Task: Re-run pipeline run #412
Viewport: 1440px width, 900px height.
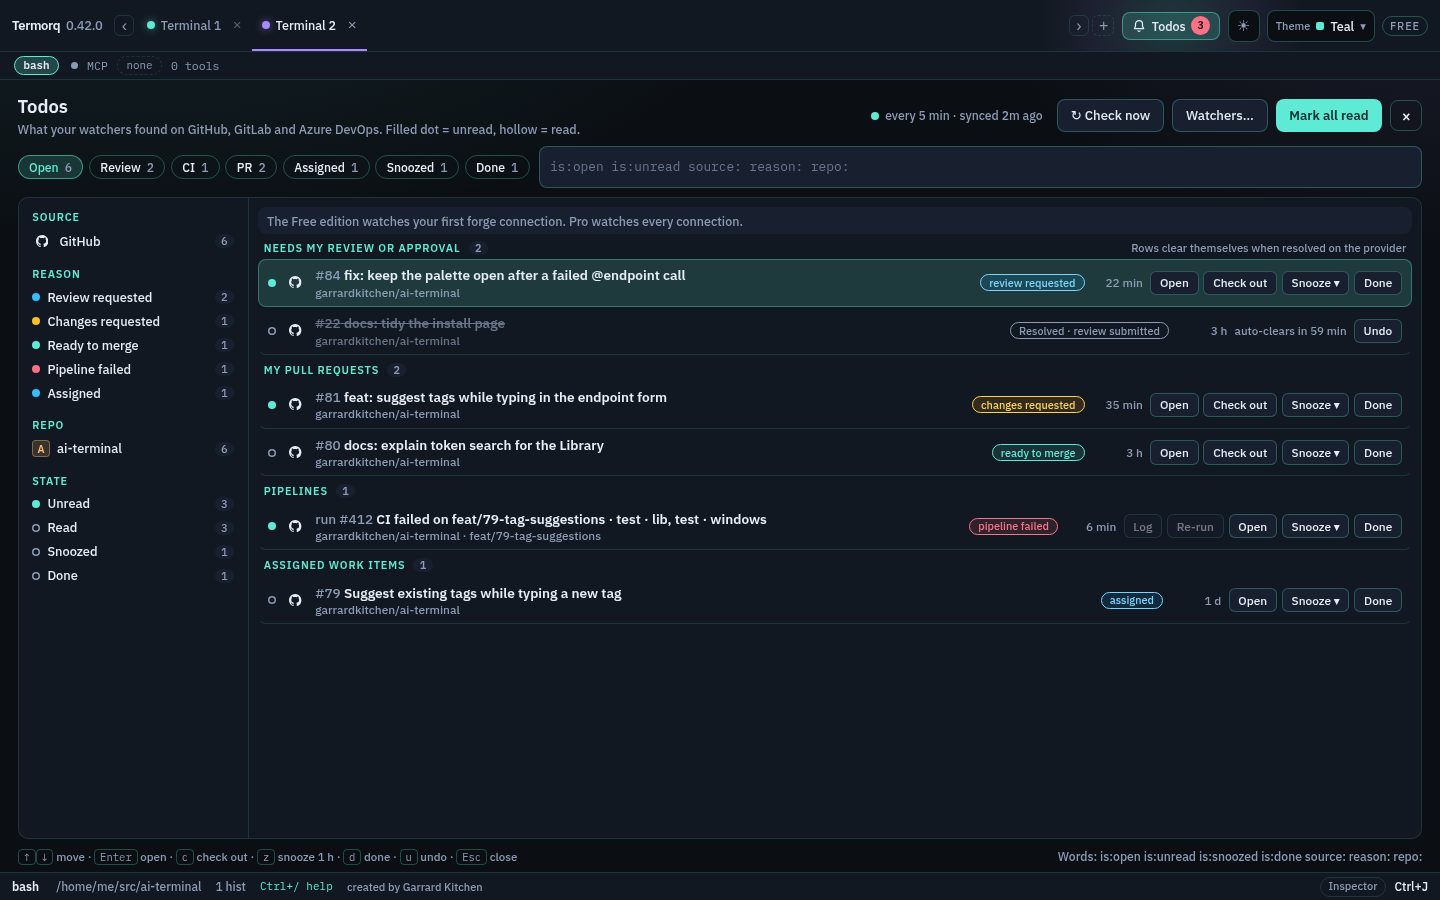Action: (x=1195, y=527)
